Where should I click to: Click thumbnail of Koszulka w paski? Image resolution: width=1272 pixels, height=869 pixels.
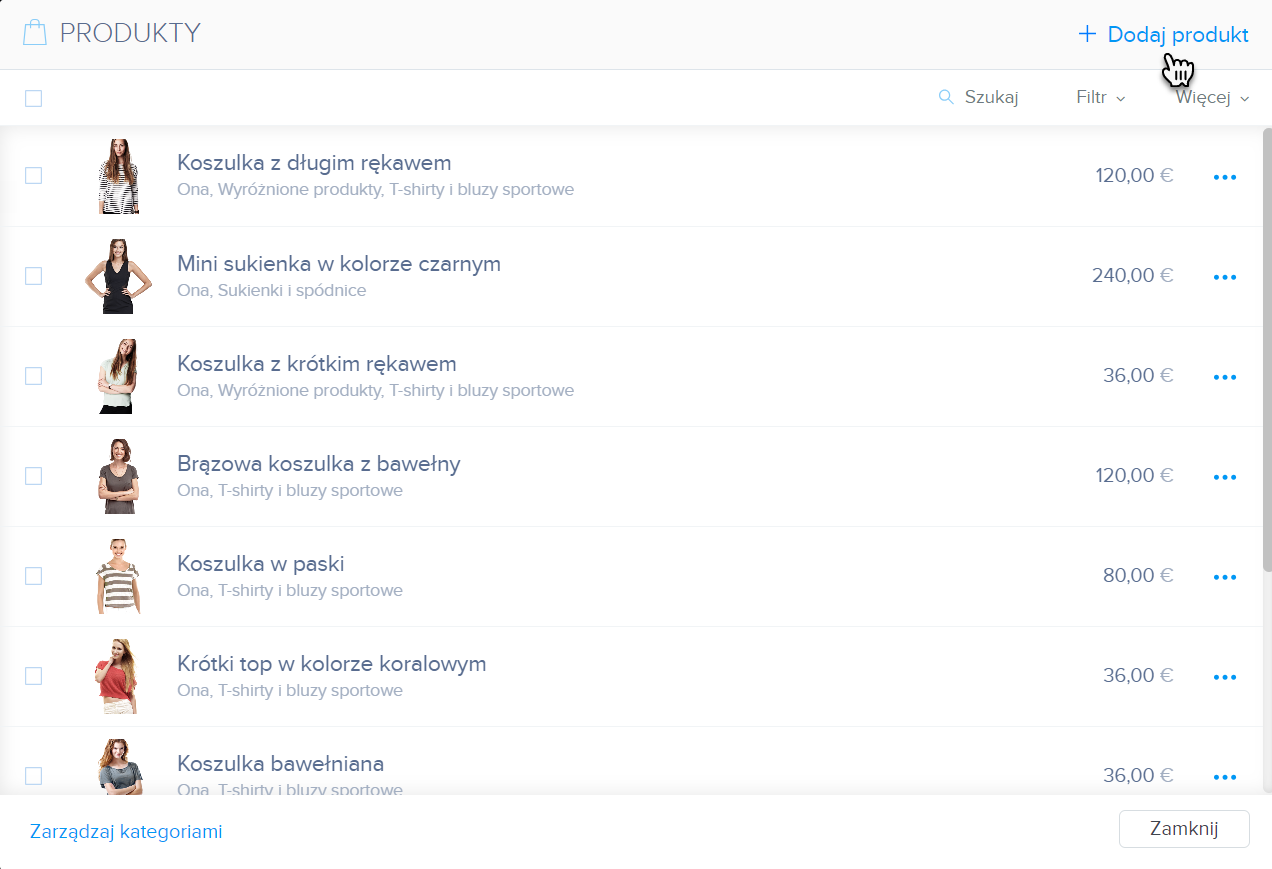118,576
